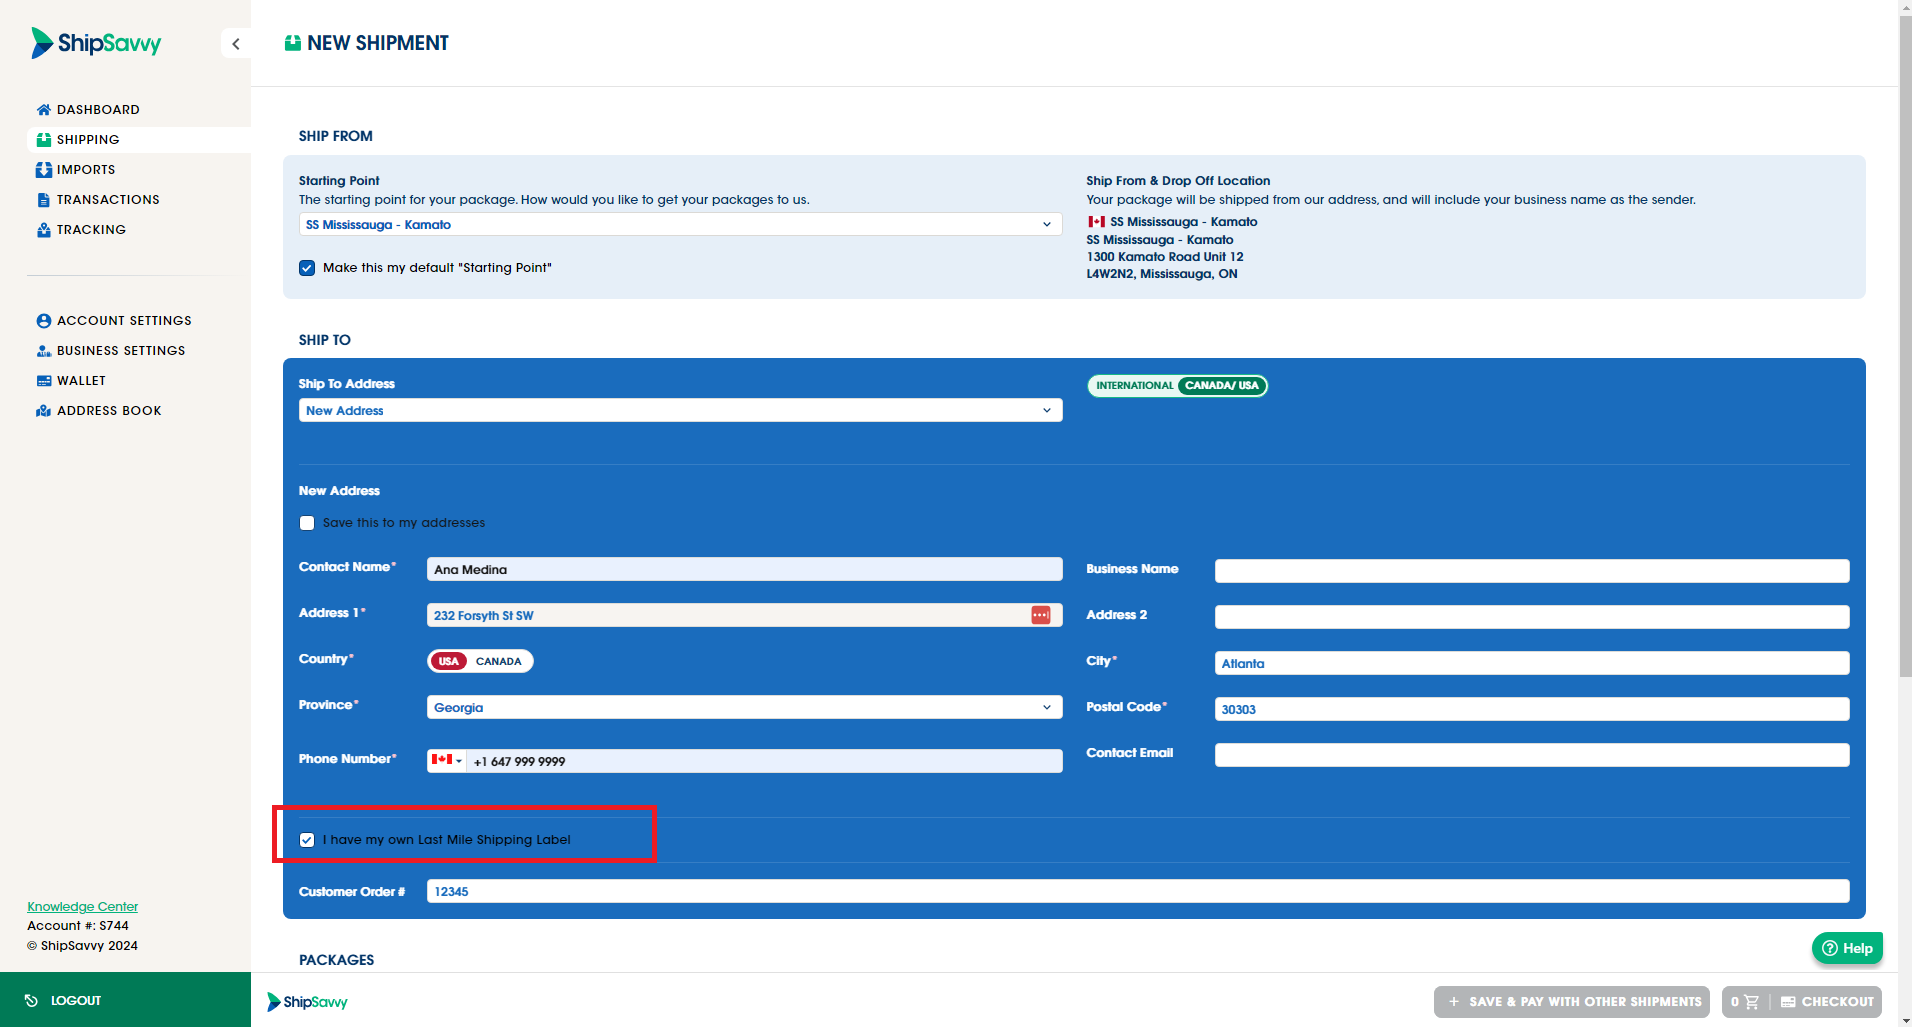Click Save & Pay With Other Shipments
This screenshot has height=1027, width=1912.
(1572, 1002)
